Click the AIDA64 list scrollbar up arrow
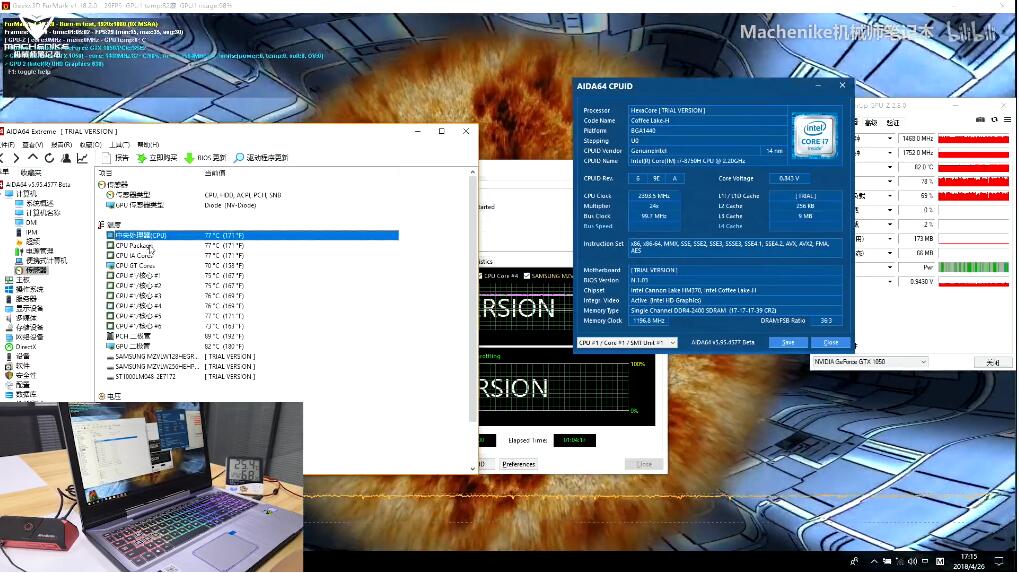 472,172
